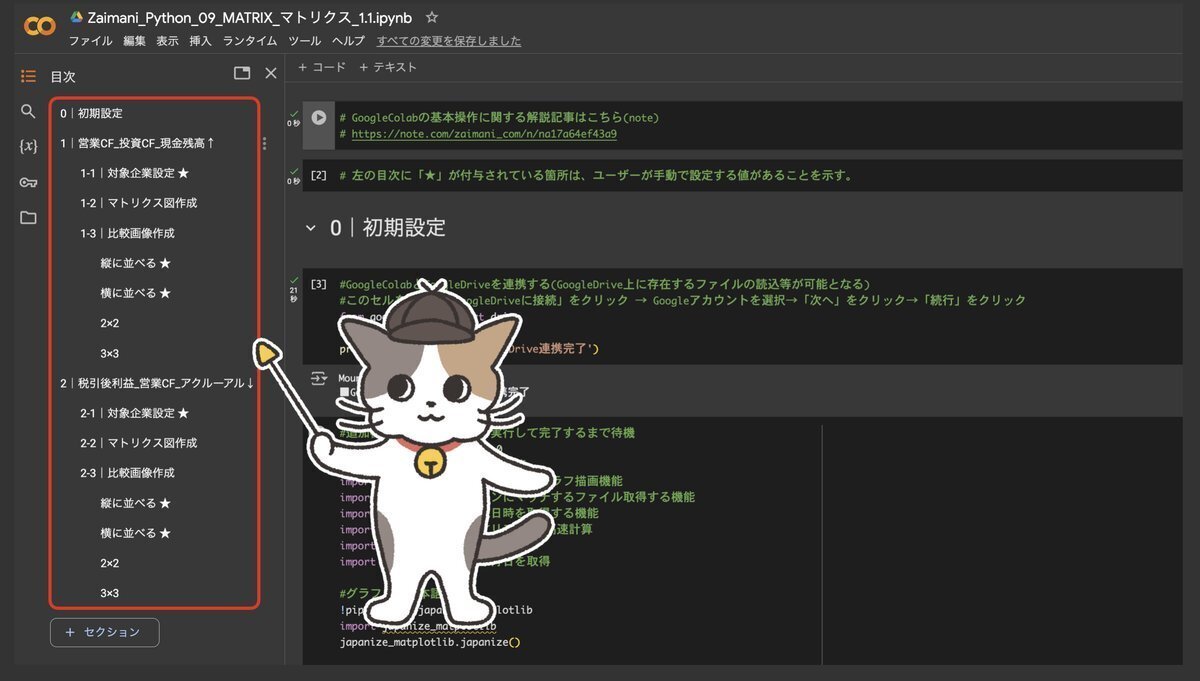Click the + セクション button
This screenshot has height=681, width=1200.
104,632
